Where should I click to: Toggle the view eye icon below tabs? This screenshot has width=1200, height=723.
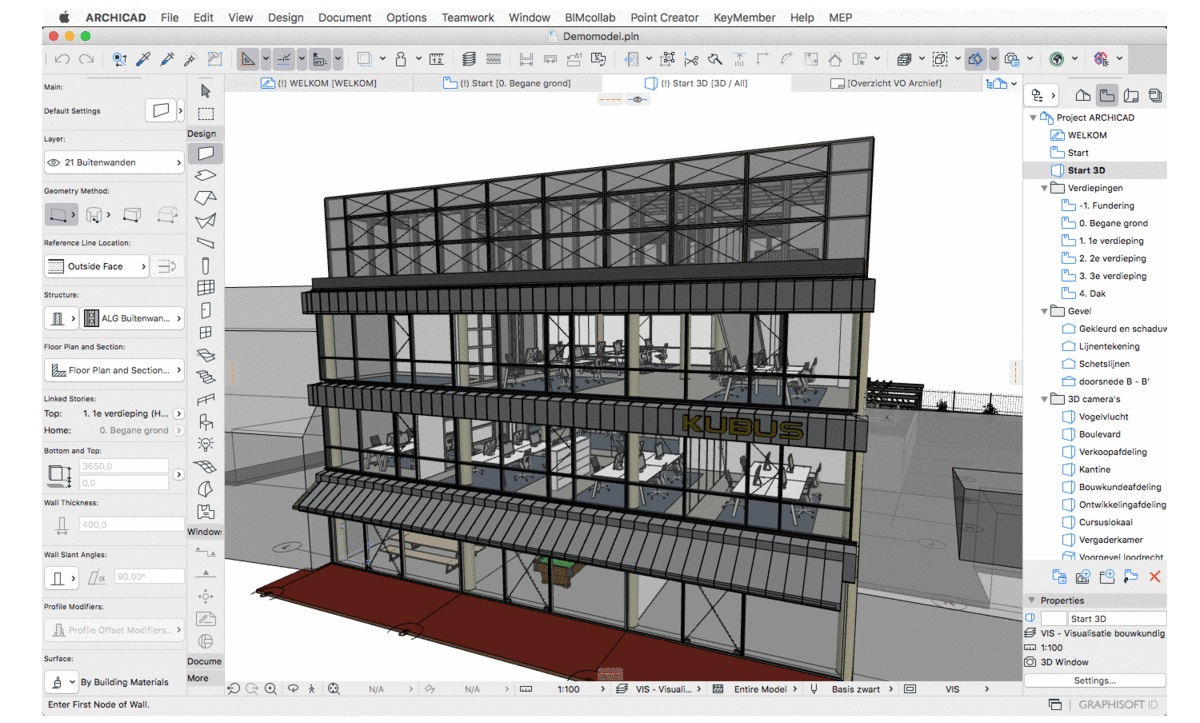638,100
